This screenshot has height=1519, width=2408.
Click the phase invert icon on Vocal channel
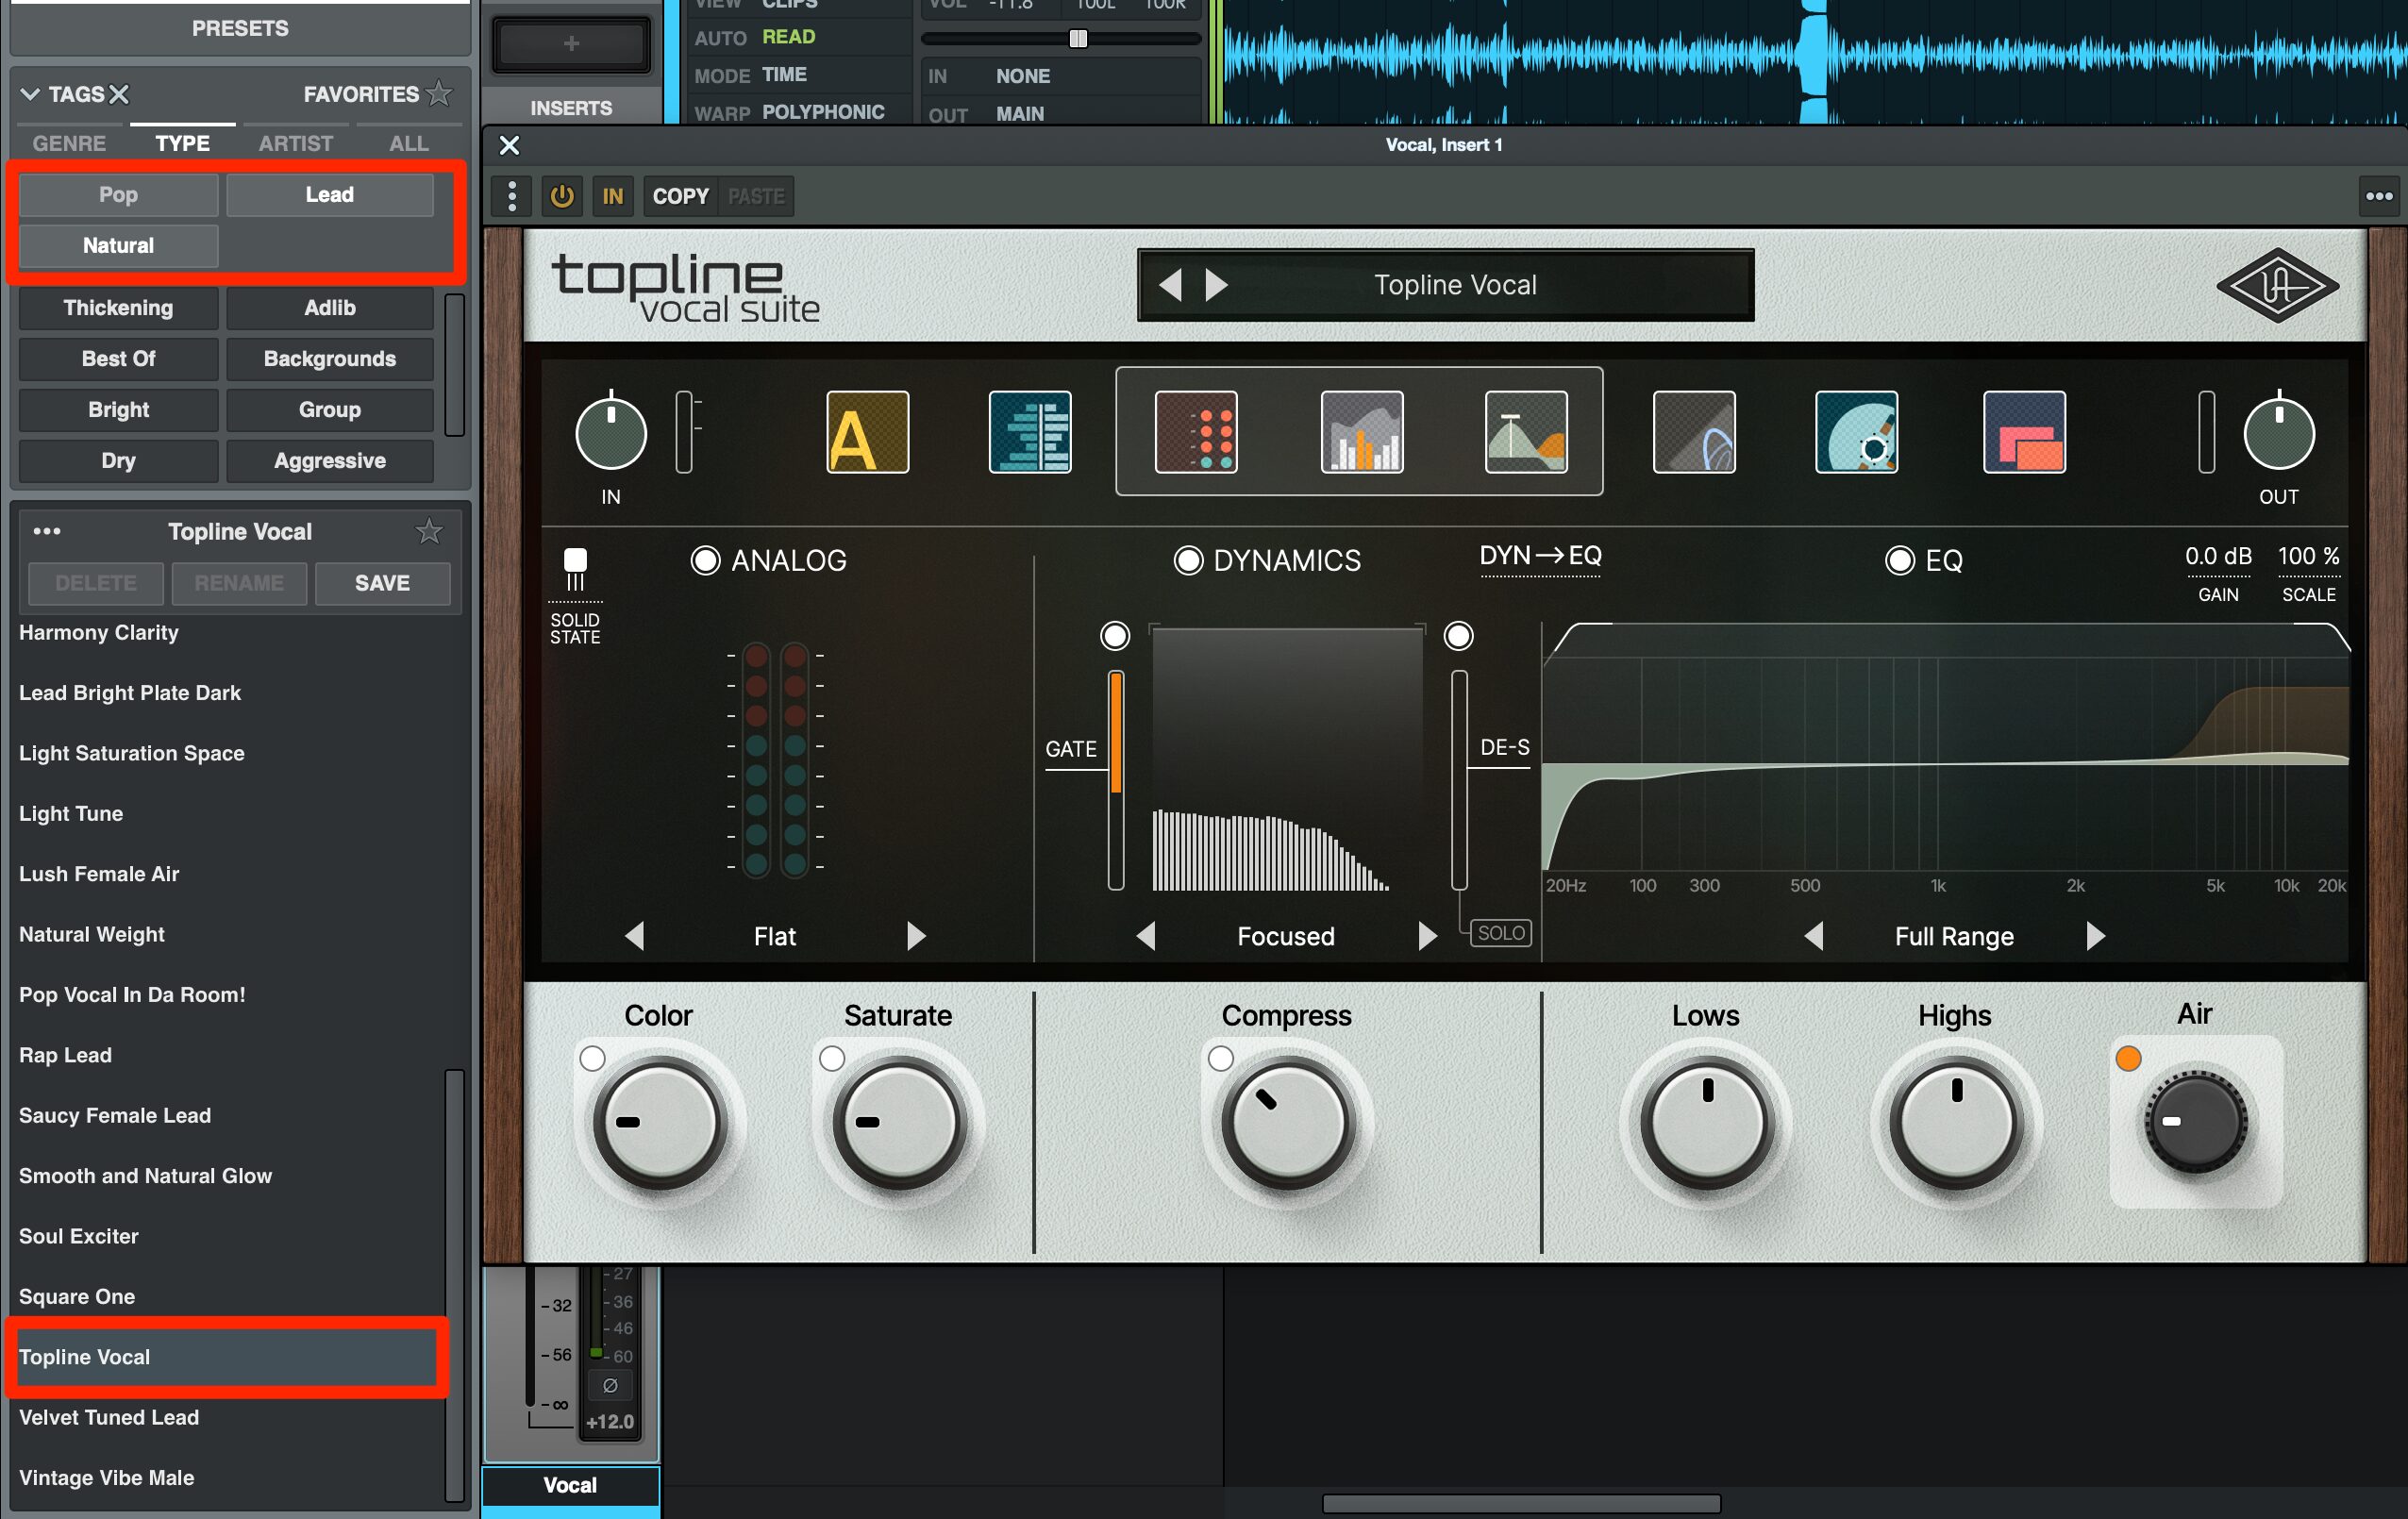[x=610, y=1385]
